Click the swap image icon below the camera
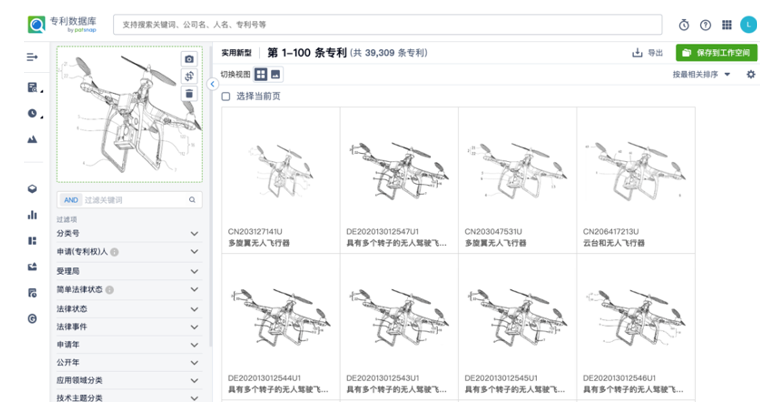This screenshot has height=409, width=760. pos(189,77)
